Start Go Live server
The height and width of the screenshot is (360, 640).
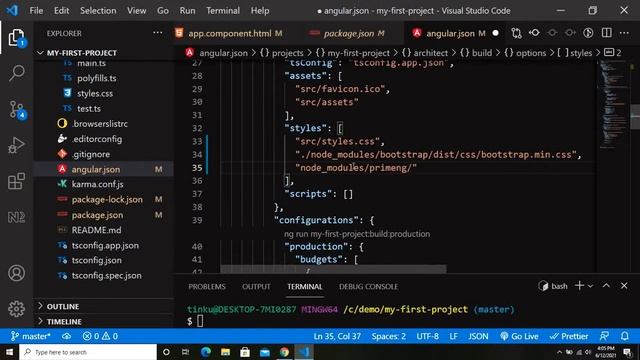[x=519, y=336]
